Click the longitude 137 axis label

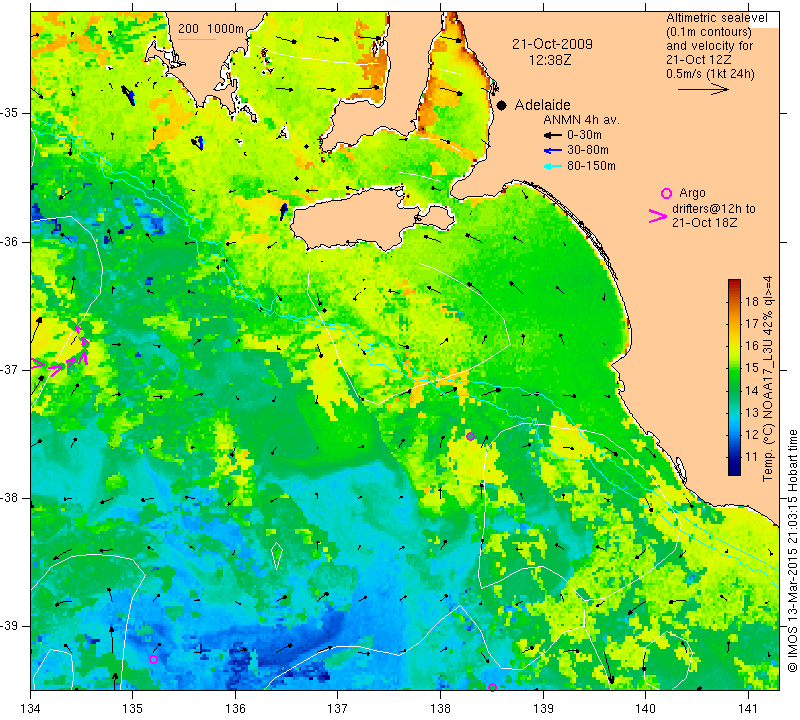click(338, 708)
